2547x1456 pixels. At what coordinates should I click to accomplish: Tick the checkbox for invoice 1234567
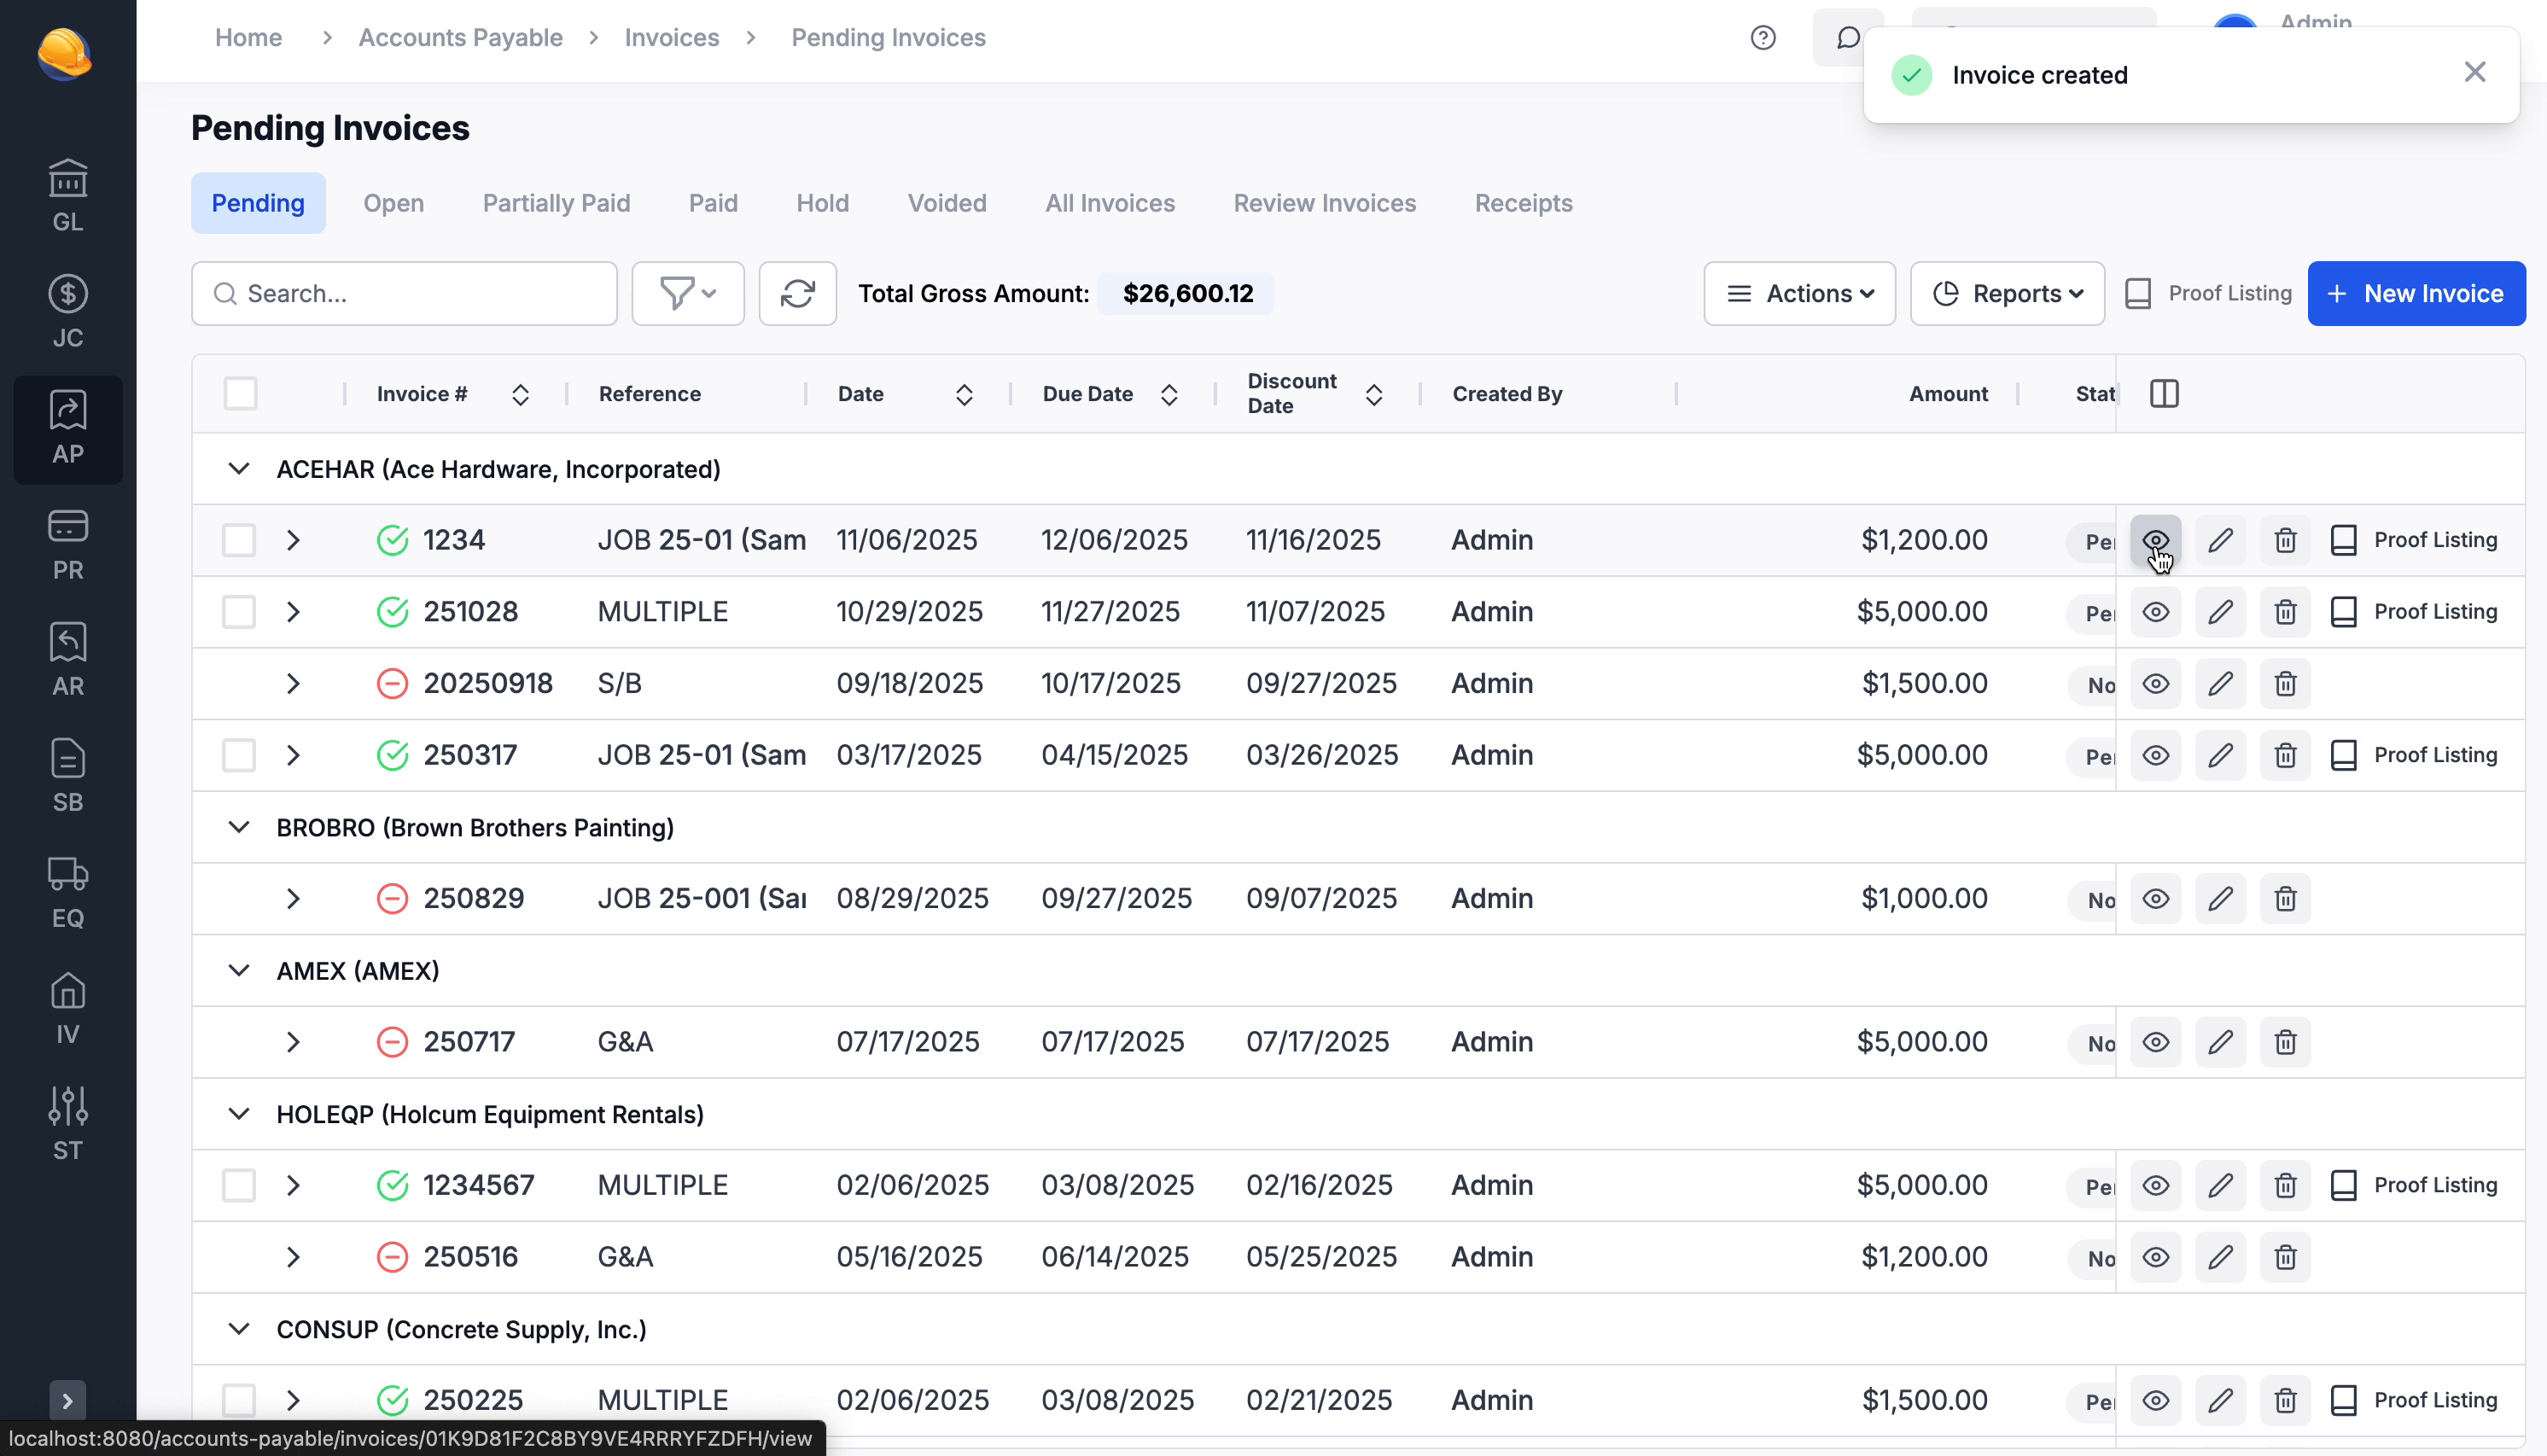coord(239,1186)
